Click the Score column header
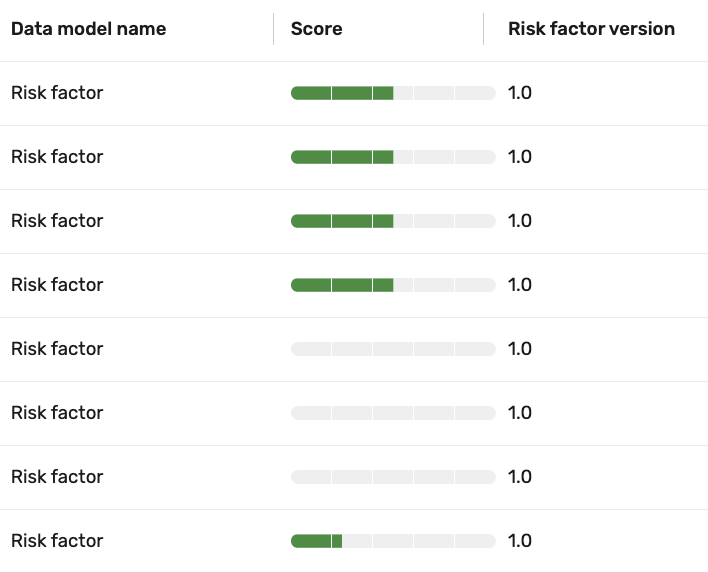Image resolution: width=708 pixels, height=572 pixels. (x=317, y=29)
